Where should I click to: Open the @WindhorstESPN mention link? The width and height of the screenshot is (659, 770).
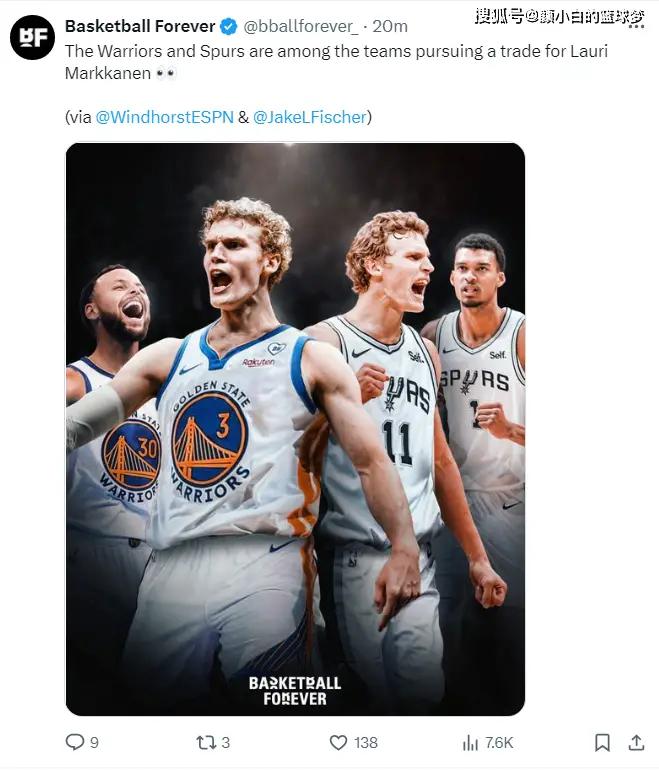coord(165,117)
